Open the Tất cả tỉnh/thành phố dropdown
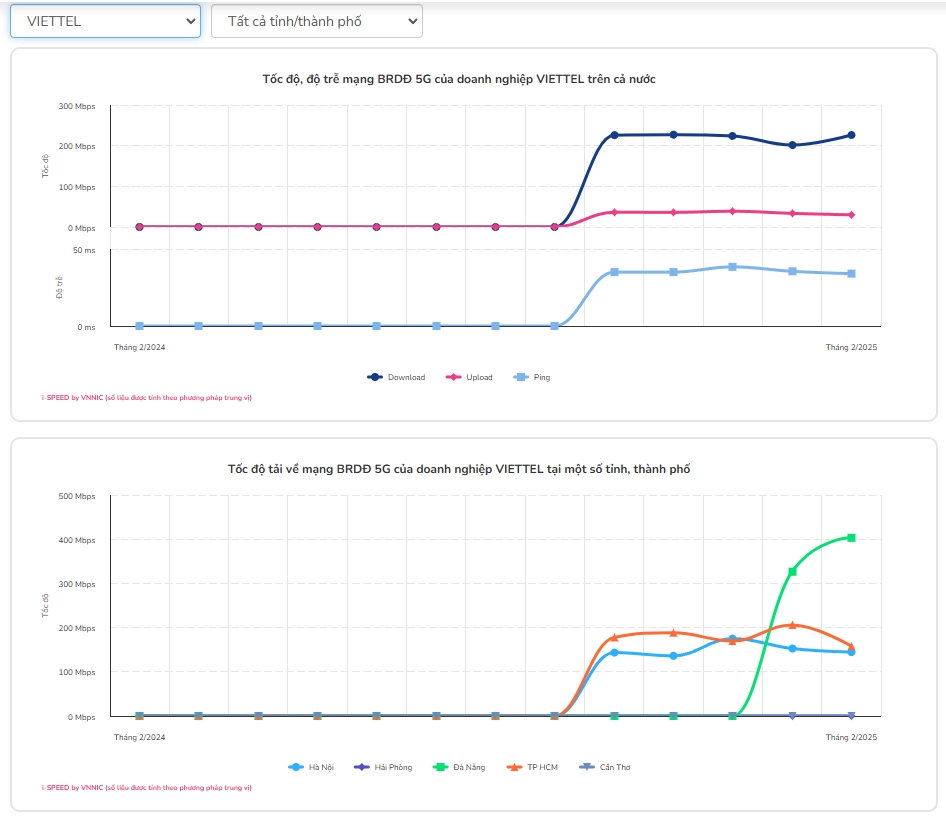Viewport: 946px width, 819px height. 317,21
